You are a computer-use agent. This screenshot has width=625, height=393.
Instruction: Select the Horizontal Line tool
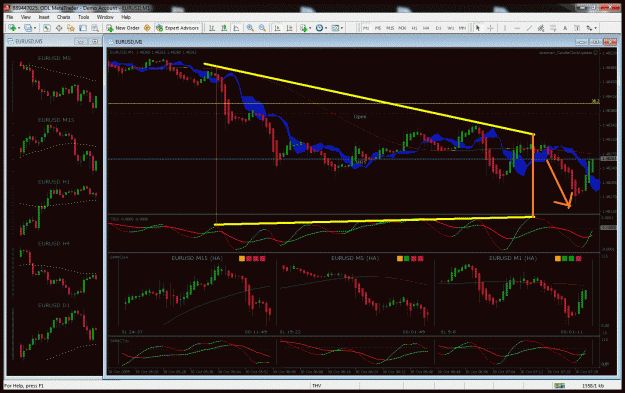pyautogui.click(x=517, y=28)
